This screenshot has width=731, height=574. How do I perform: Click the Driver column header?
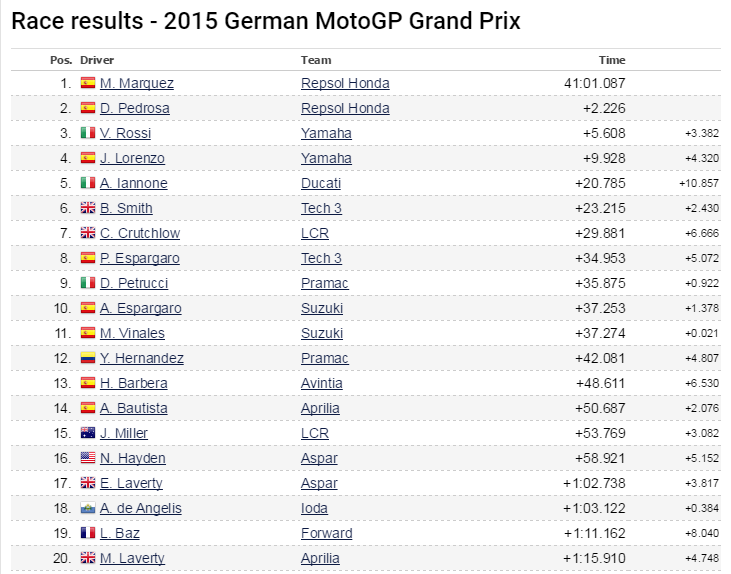[x=96, y=60]
